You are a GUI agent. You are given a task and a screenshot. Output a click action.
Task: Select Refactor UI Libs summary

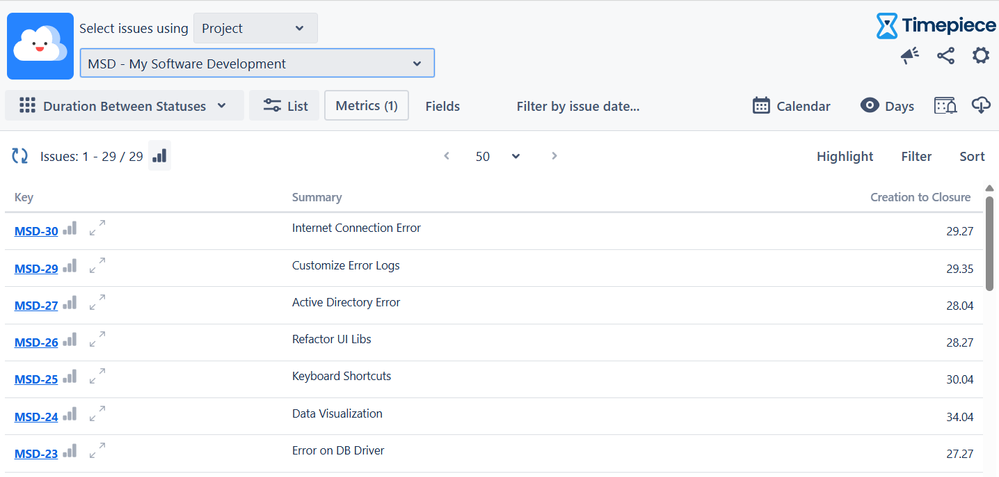(x=331, y=339)
